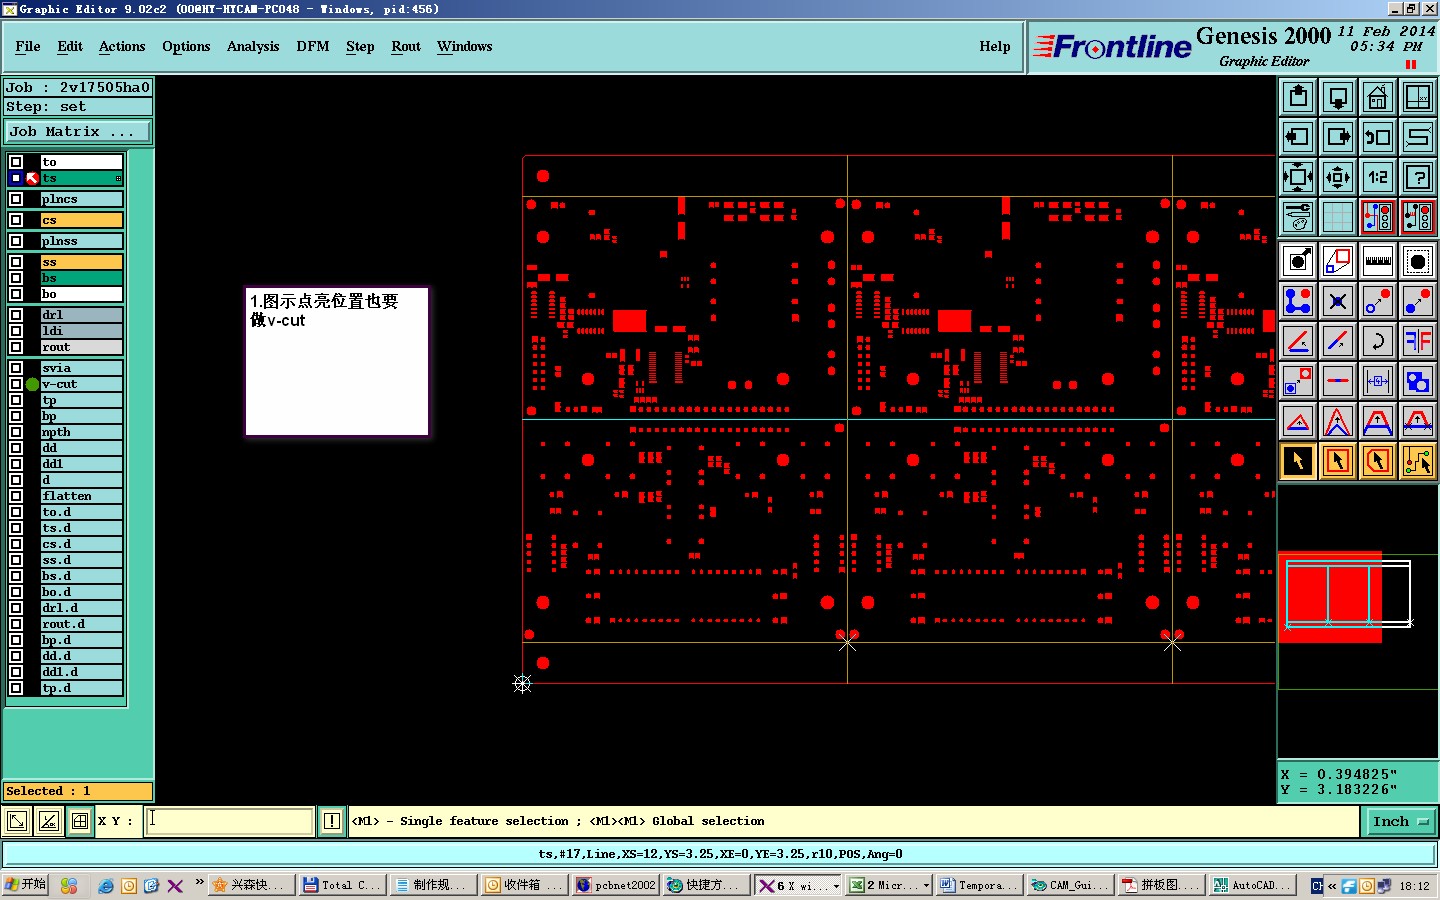Open the Help menu
1440x900 pixels.
click(x=995, y=47)
